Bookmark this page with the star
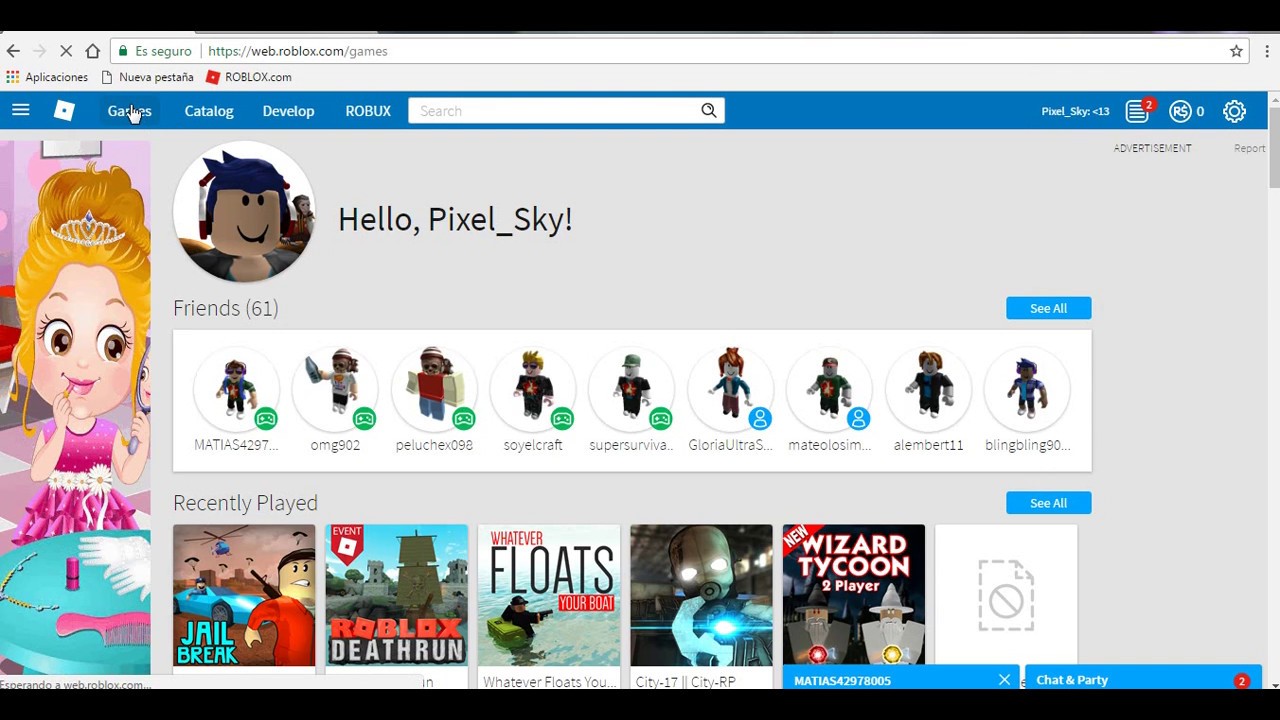This screenshot has height=720, width=1280. point(1236,51)
